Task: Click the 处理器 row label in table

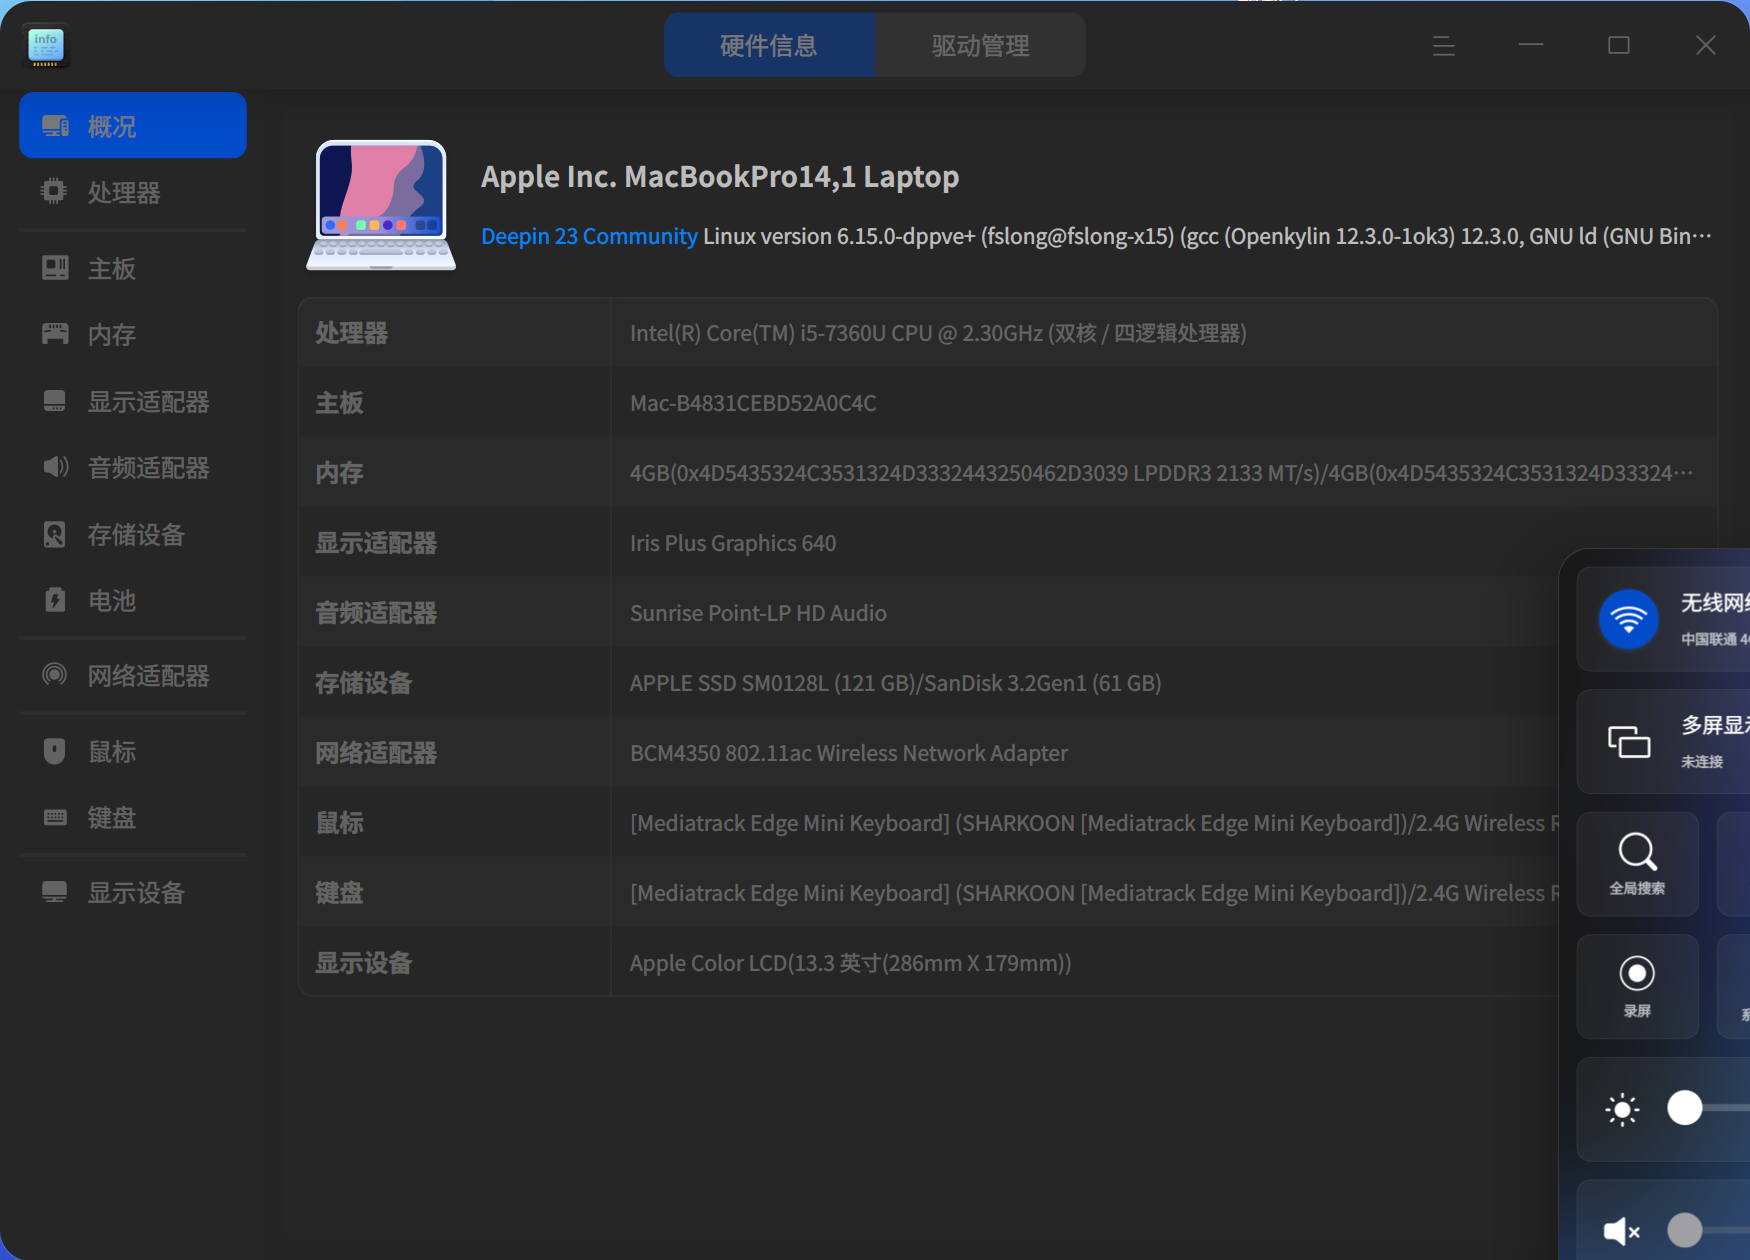Action: coord(352,333)
